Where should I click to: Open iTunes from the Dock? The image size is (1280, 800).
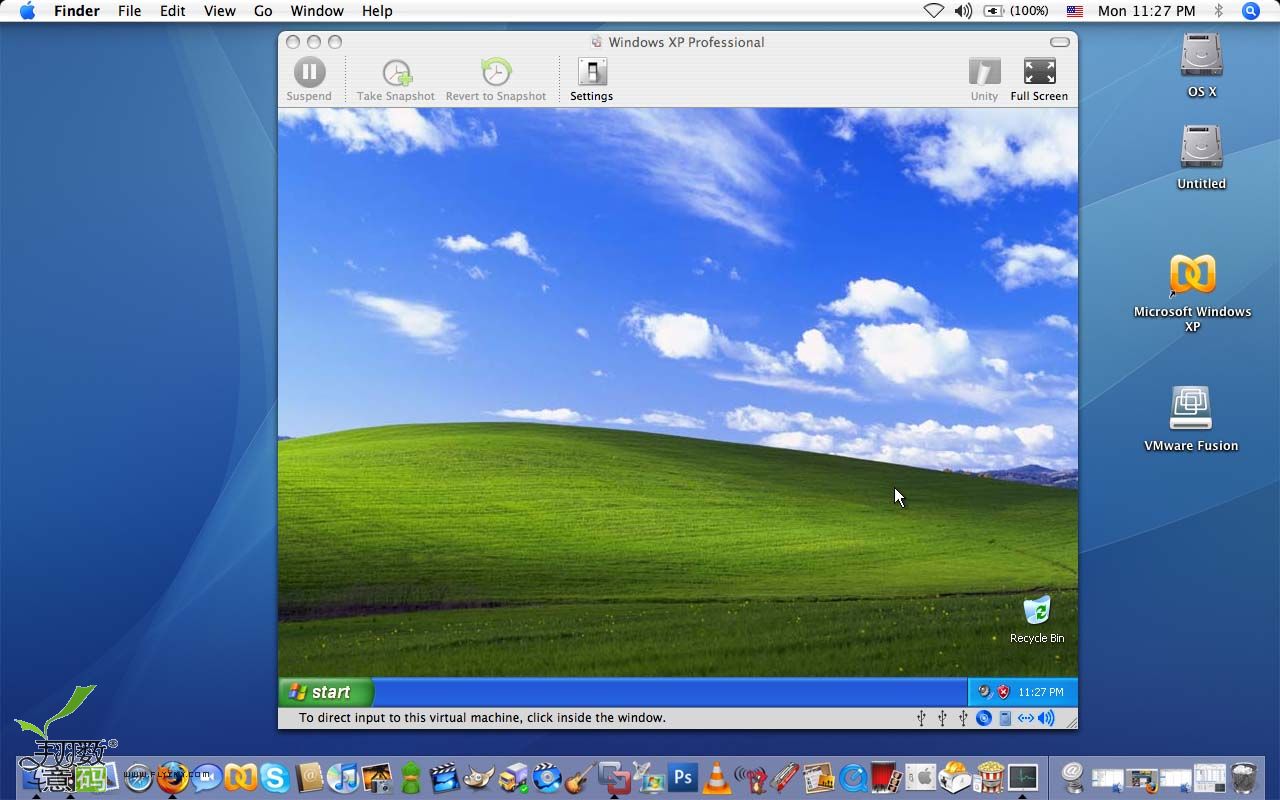coord(342,777)
